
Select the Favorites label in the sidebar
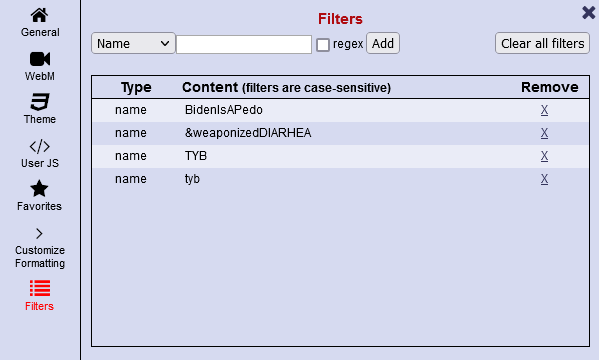(x=39, y=206)
